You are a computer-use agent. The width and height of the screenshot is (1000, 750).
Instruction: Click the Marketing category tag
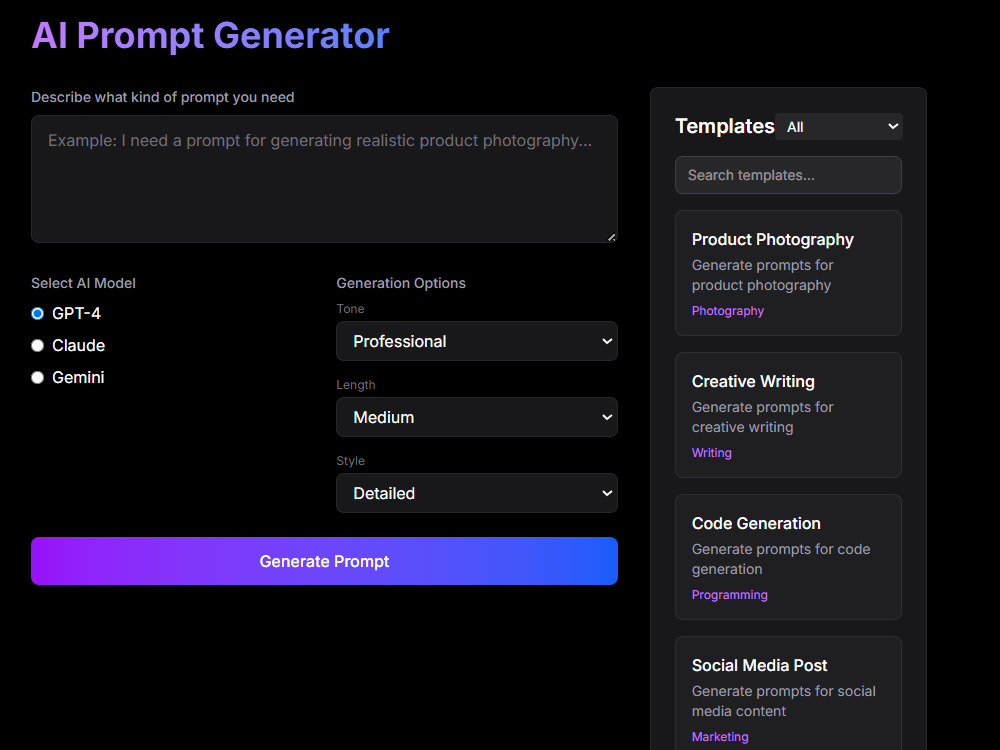(x=720, y=736)
